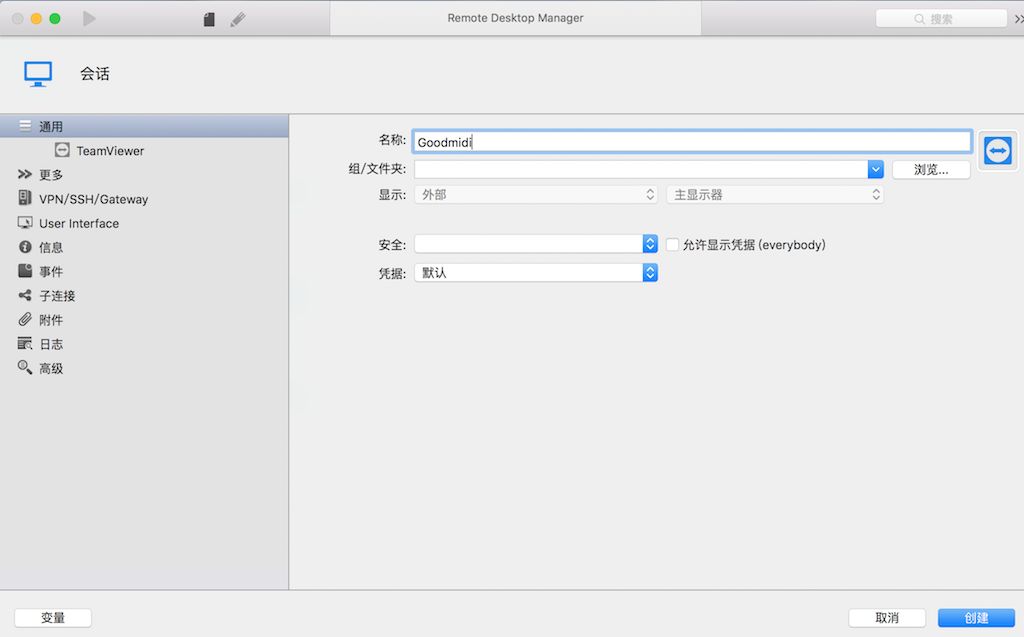Click the 创建 button
The image size is (1024, 637).
(976, 617)
